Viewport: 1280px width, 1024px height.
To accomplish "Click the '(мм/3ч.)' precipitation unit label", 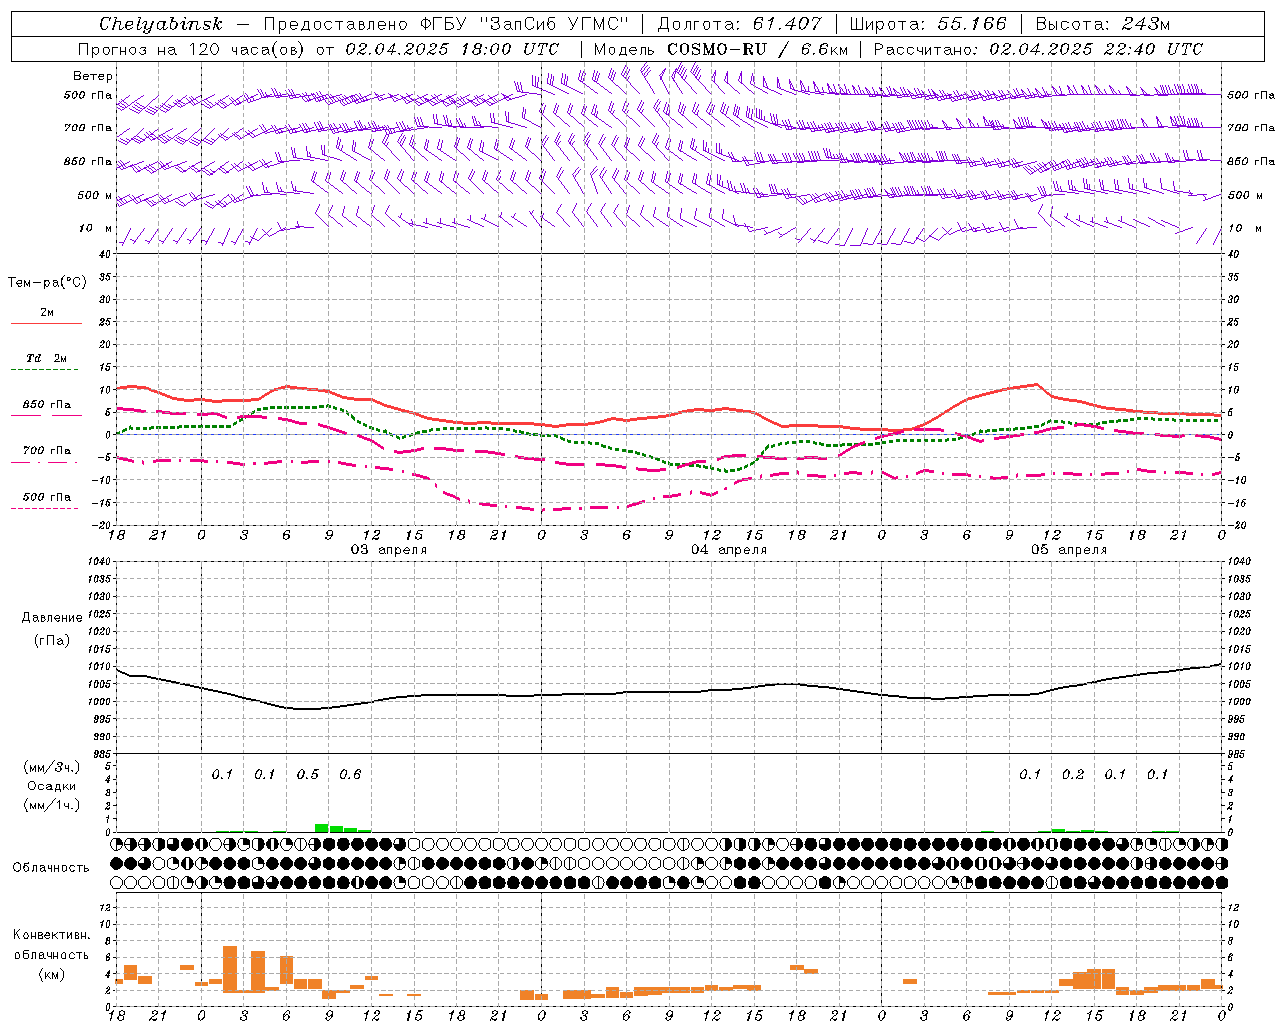I will 51,768.
